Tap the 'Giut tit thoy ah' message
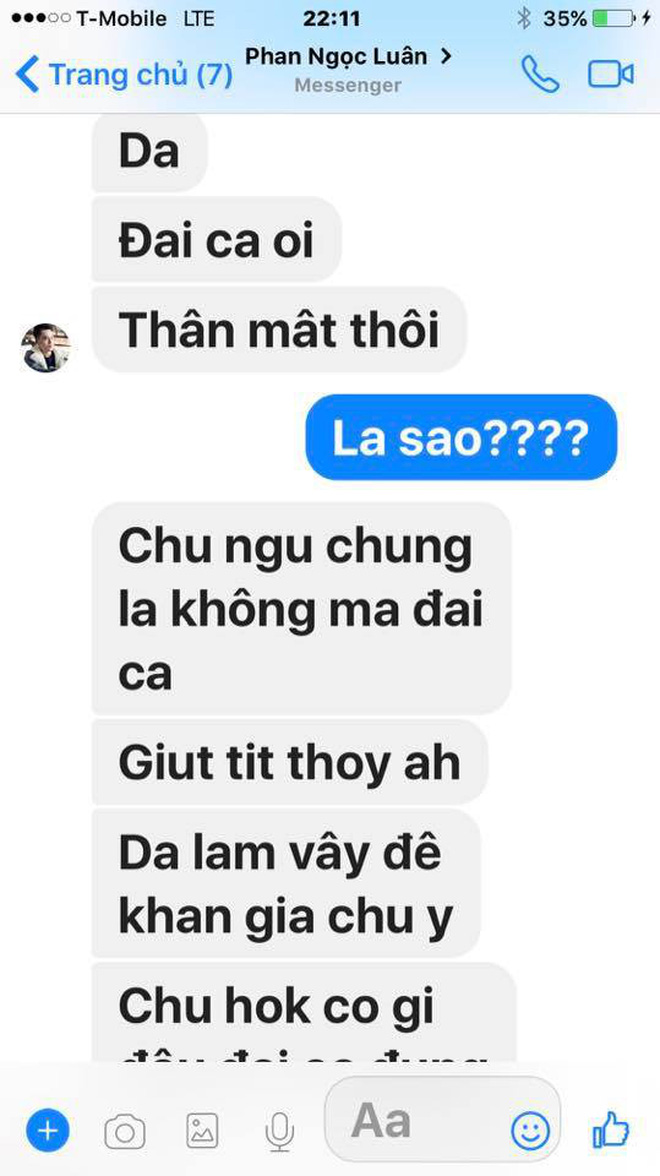The image size is (660, 1176). coord(290,762)
